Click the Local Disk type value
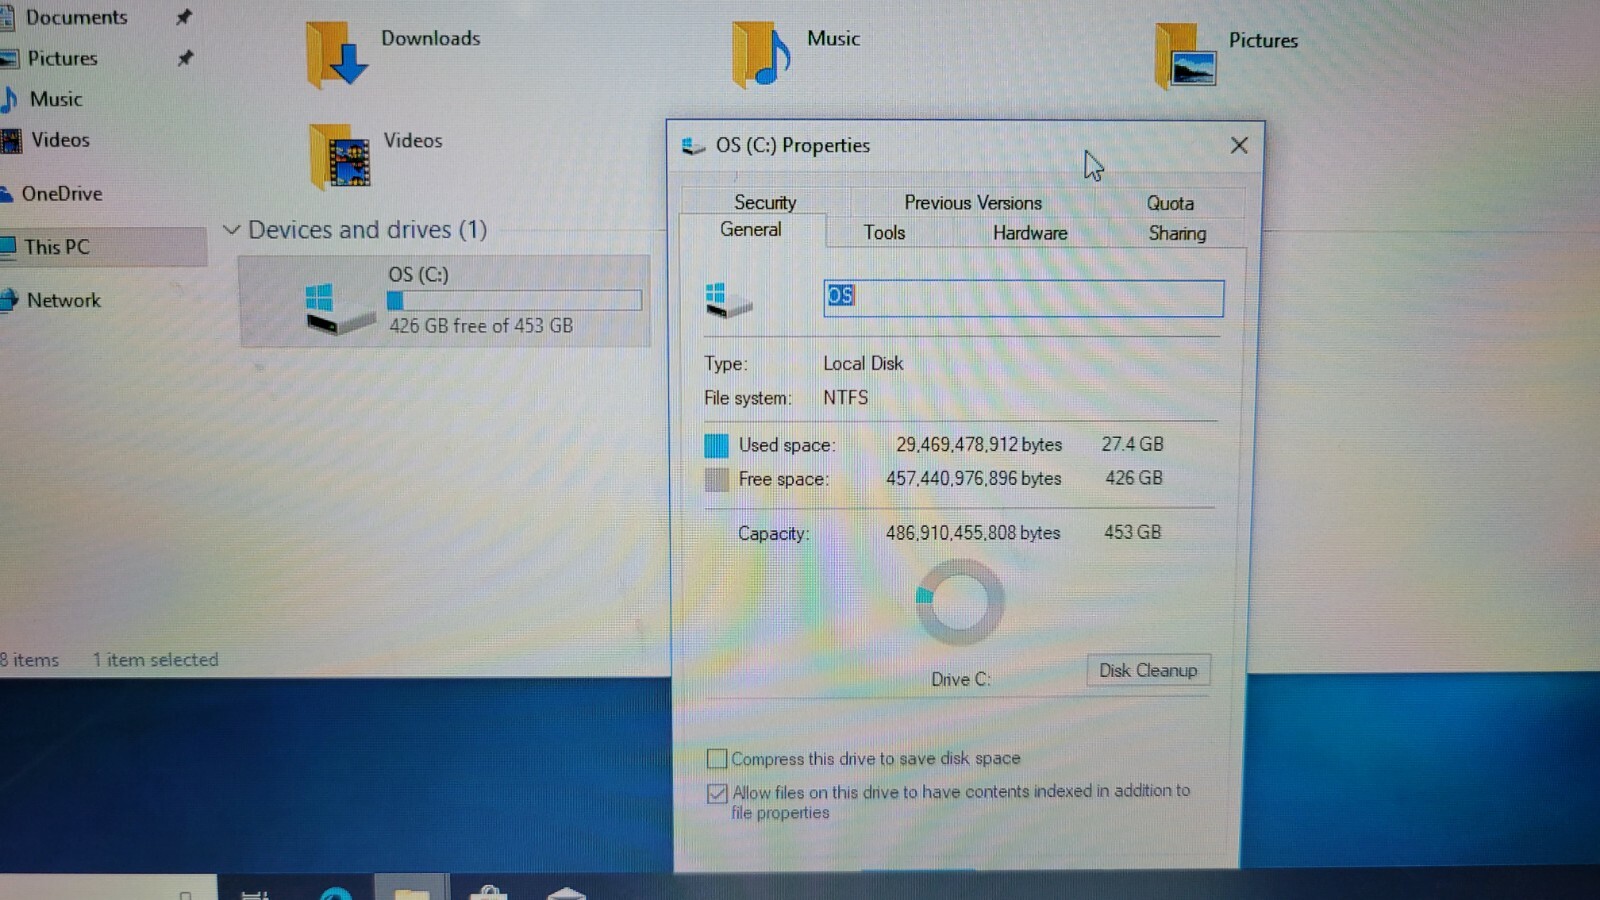 [x=863, y=363]
